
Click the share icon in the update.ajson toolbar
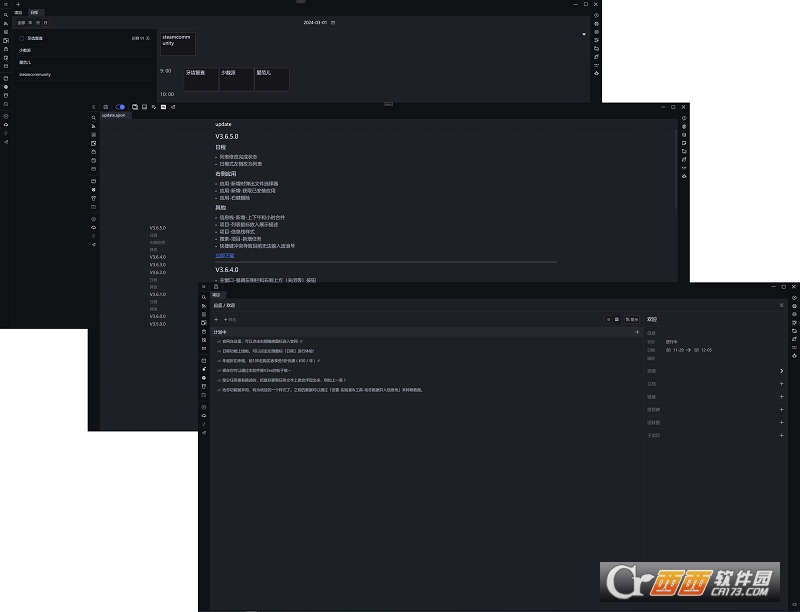(x=173, y=107)
